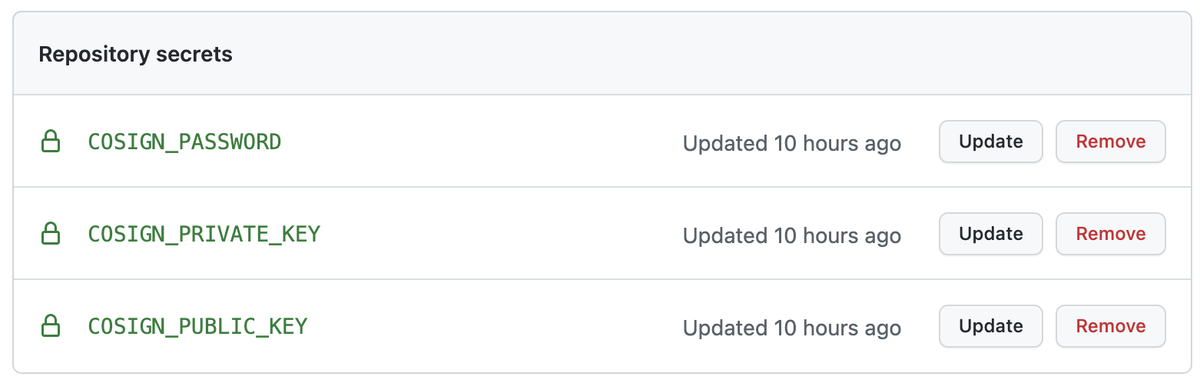
Task: Update the COSIGN_PRIVATE_KEY secret
Action: [x=991, y=234]
